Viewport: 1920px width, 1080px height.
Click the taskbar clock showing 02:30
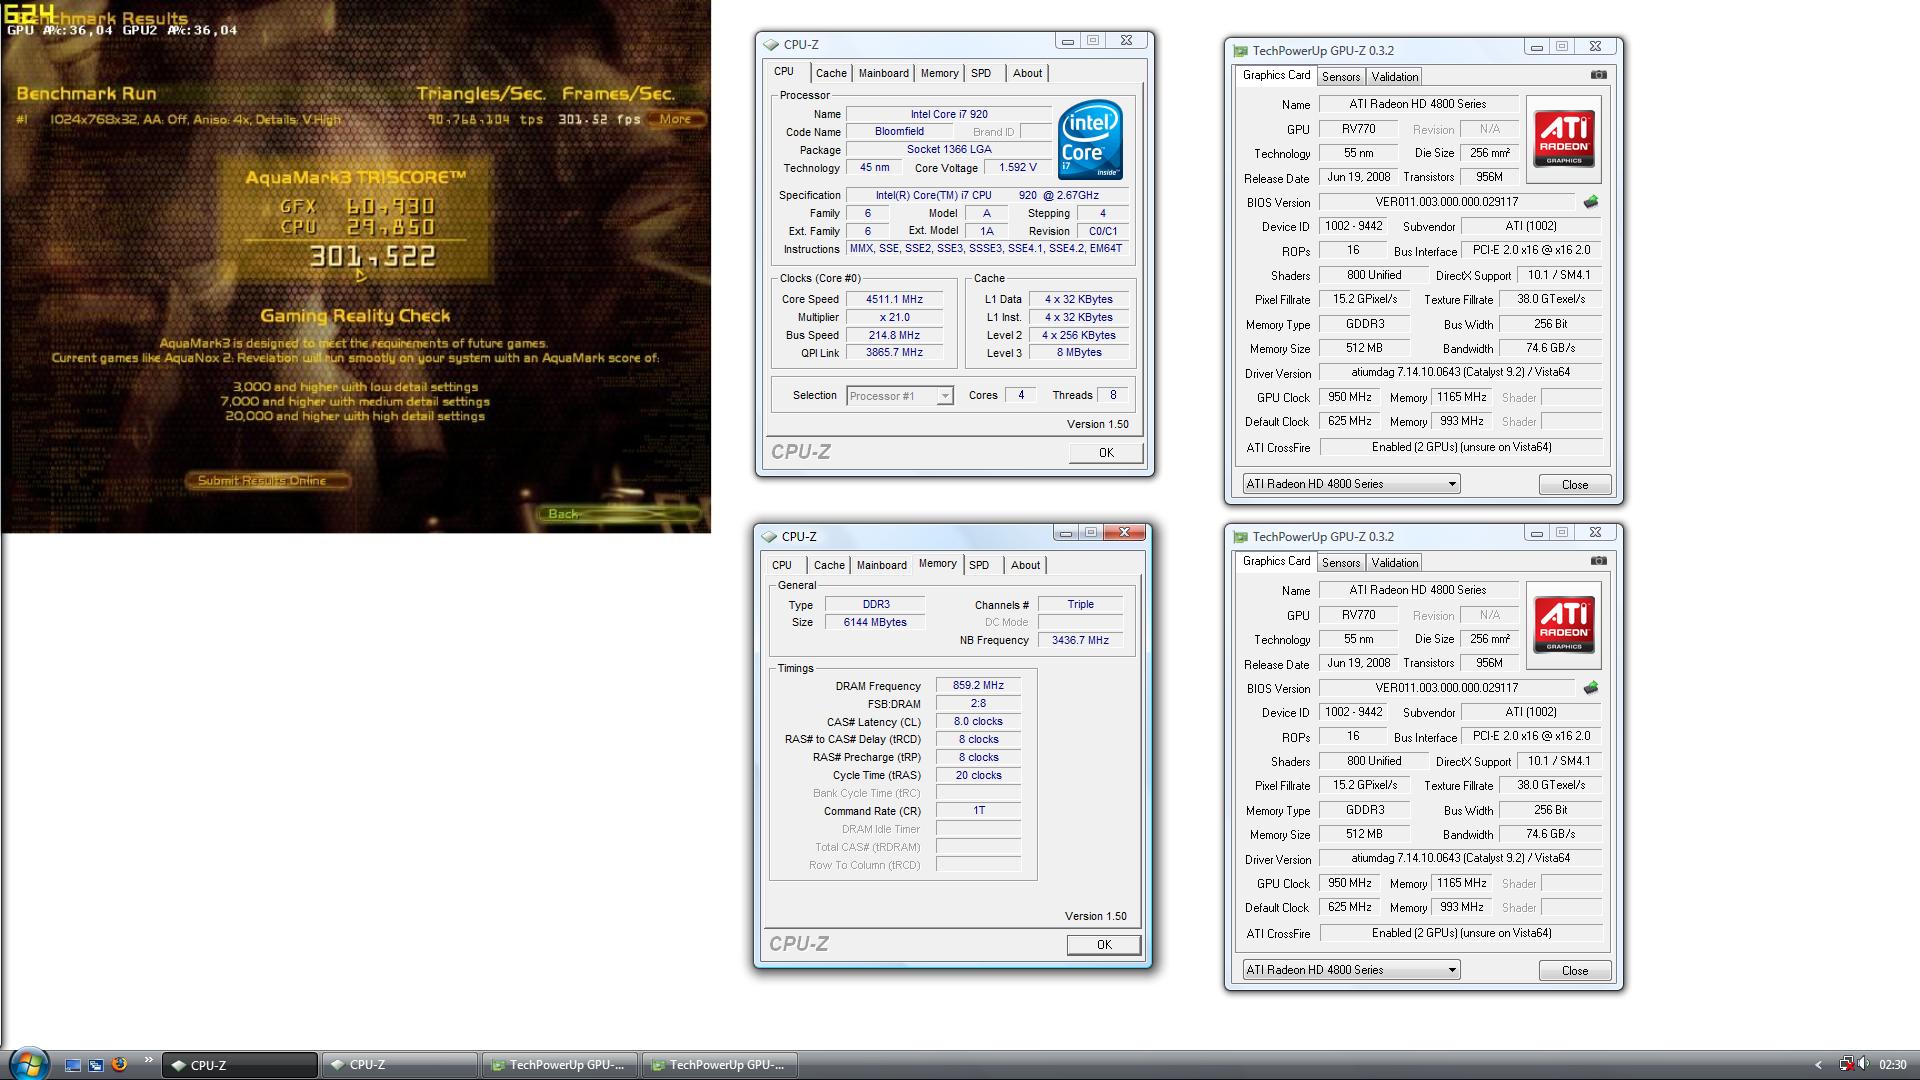tap(1892, 1065)
